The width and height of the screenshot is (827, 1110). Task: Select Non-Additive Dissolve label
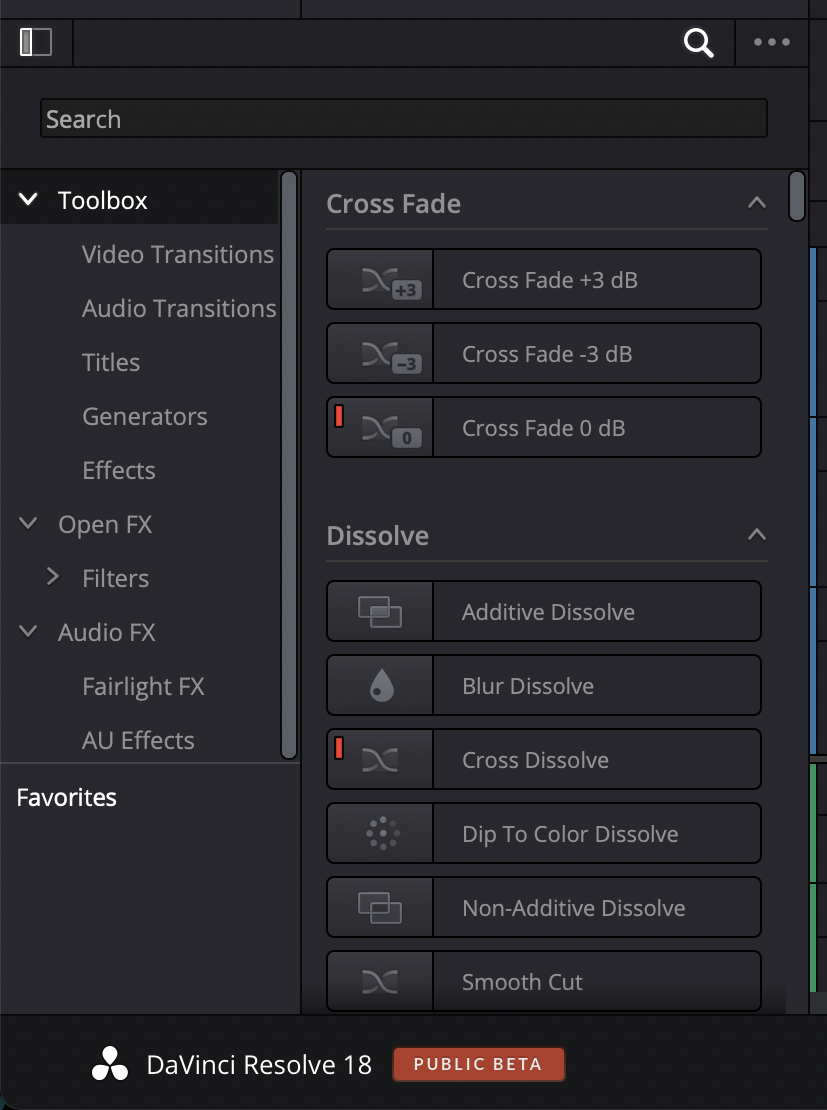coord(574,908)
